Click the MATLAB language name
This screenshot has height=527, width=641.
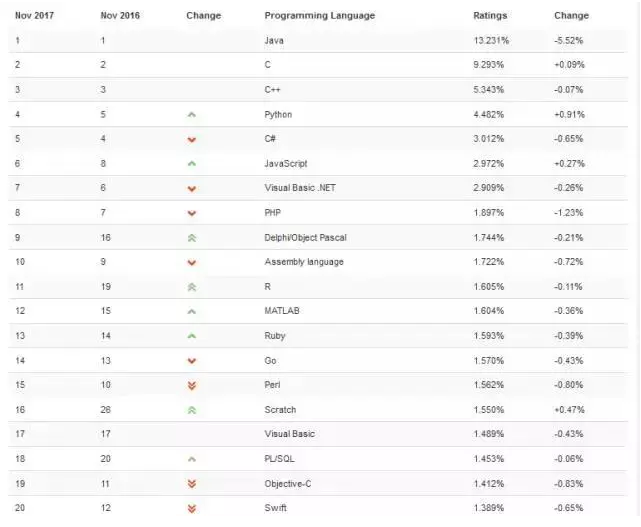(x=282, y=311)
